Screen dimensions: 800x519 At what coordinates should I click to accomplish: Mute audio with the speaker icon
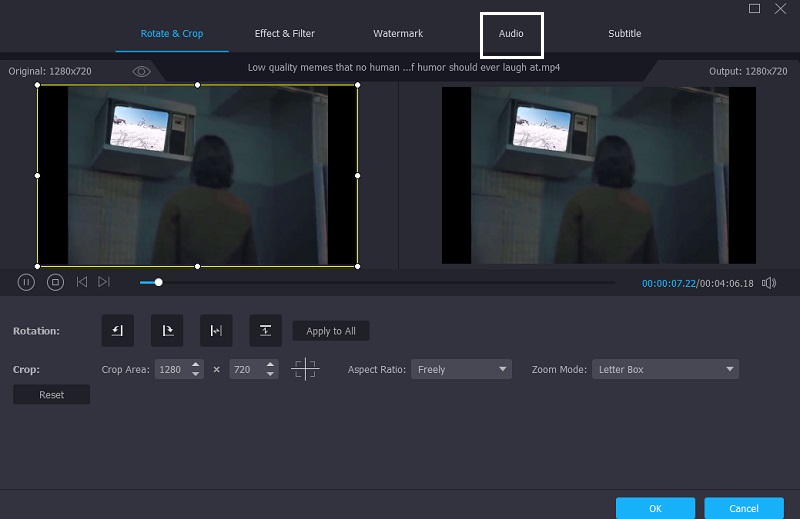pyautogui.click(x=768, y=283)
